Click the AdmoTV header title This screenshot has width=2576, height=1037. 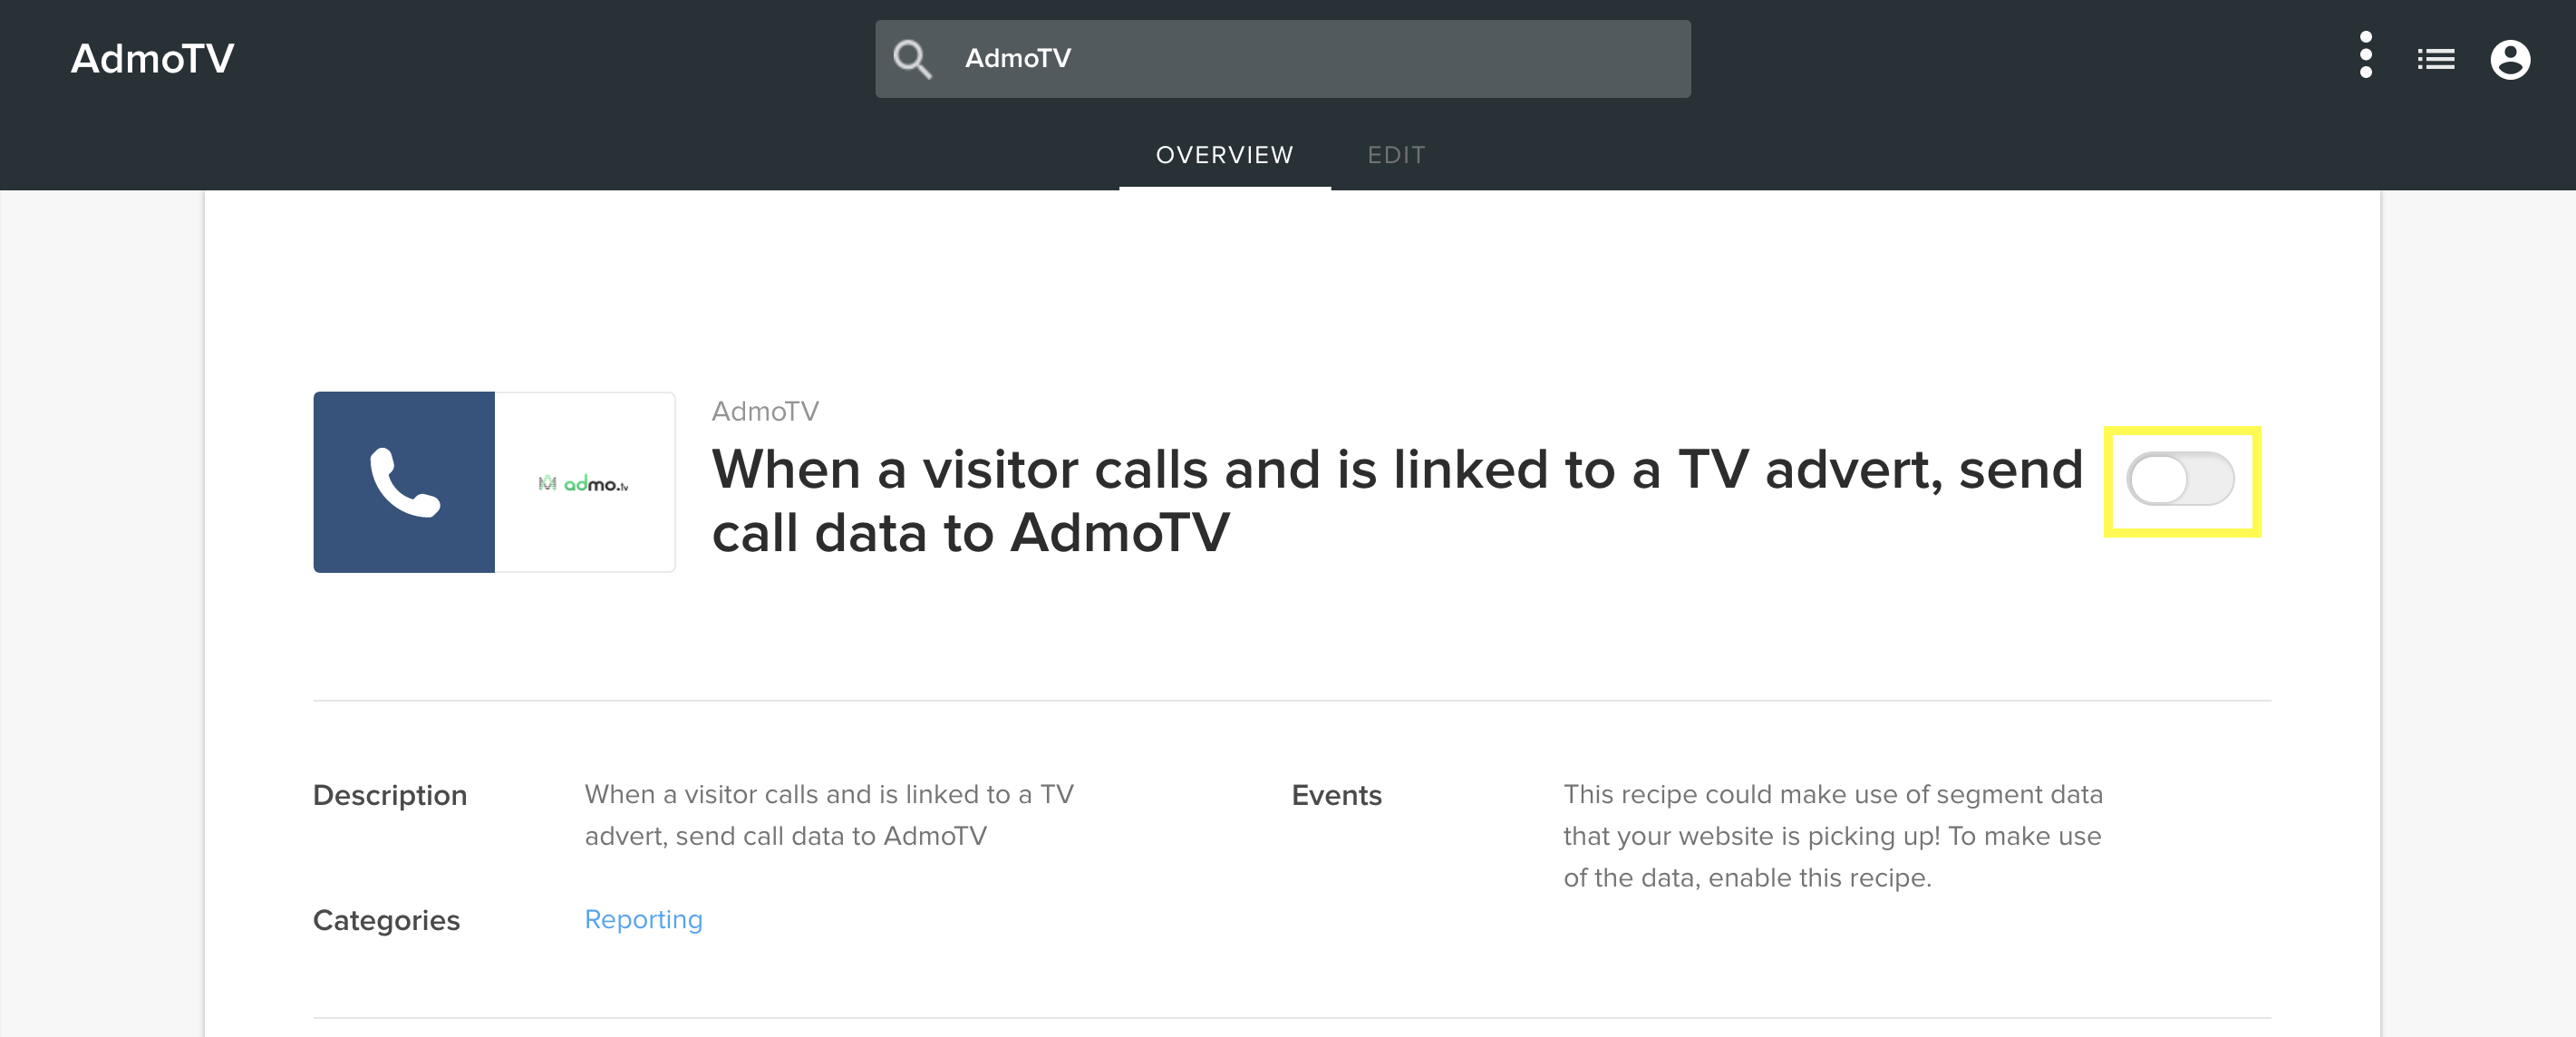click(152, 59)
